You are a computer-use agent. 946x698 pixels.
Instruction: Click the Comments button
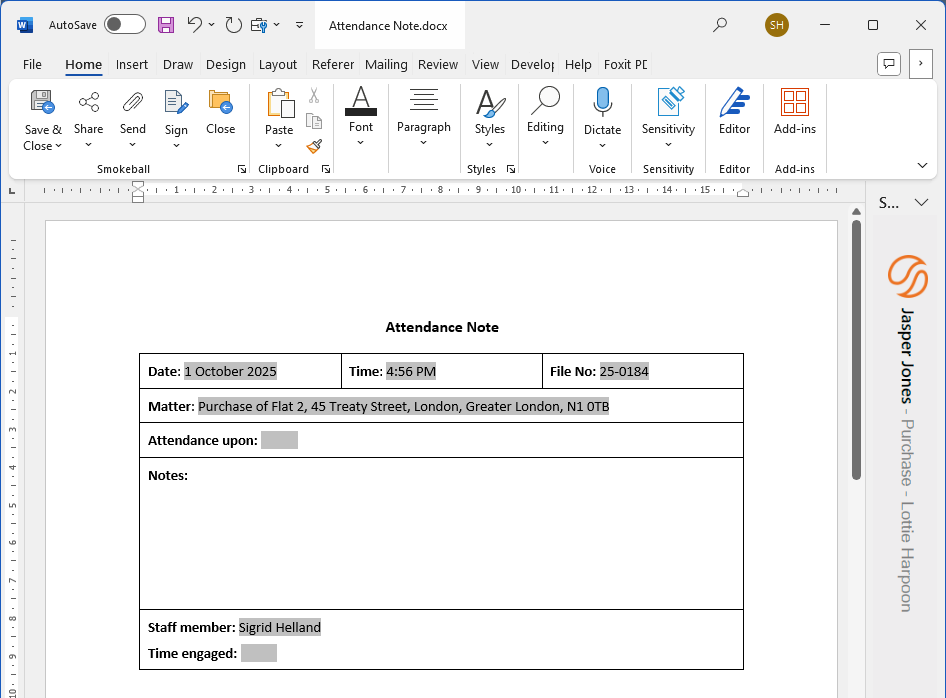point(888,64)
